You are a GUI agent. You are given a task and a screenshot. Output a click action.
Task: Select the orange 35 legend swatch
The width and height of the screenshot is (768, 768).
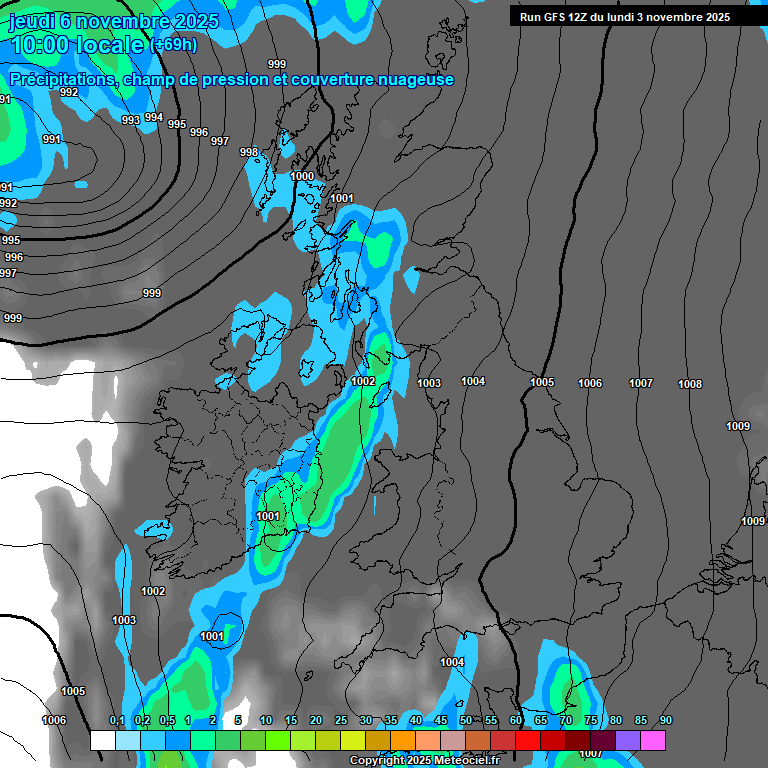(x=403, y=741)
